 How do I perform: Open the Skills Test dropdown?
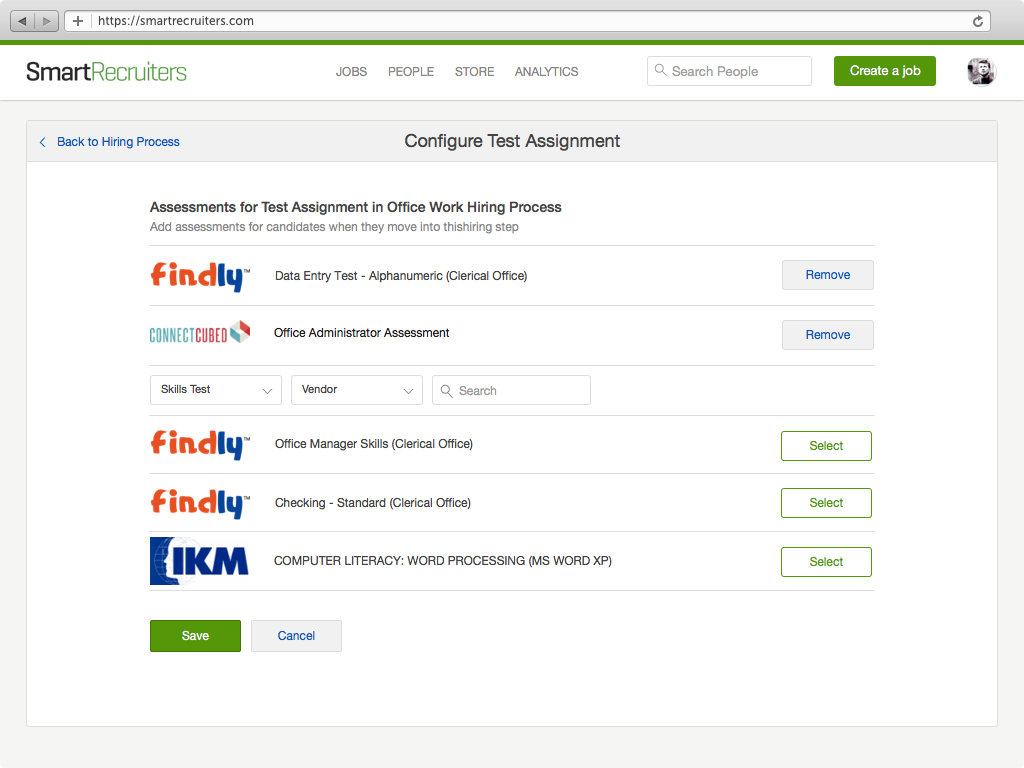pyautogui.click(x=216, y=390)
